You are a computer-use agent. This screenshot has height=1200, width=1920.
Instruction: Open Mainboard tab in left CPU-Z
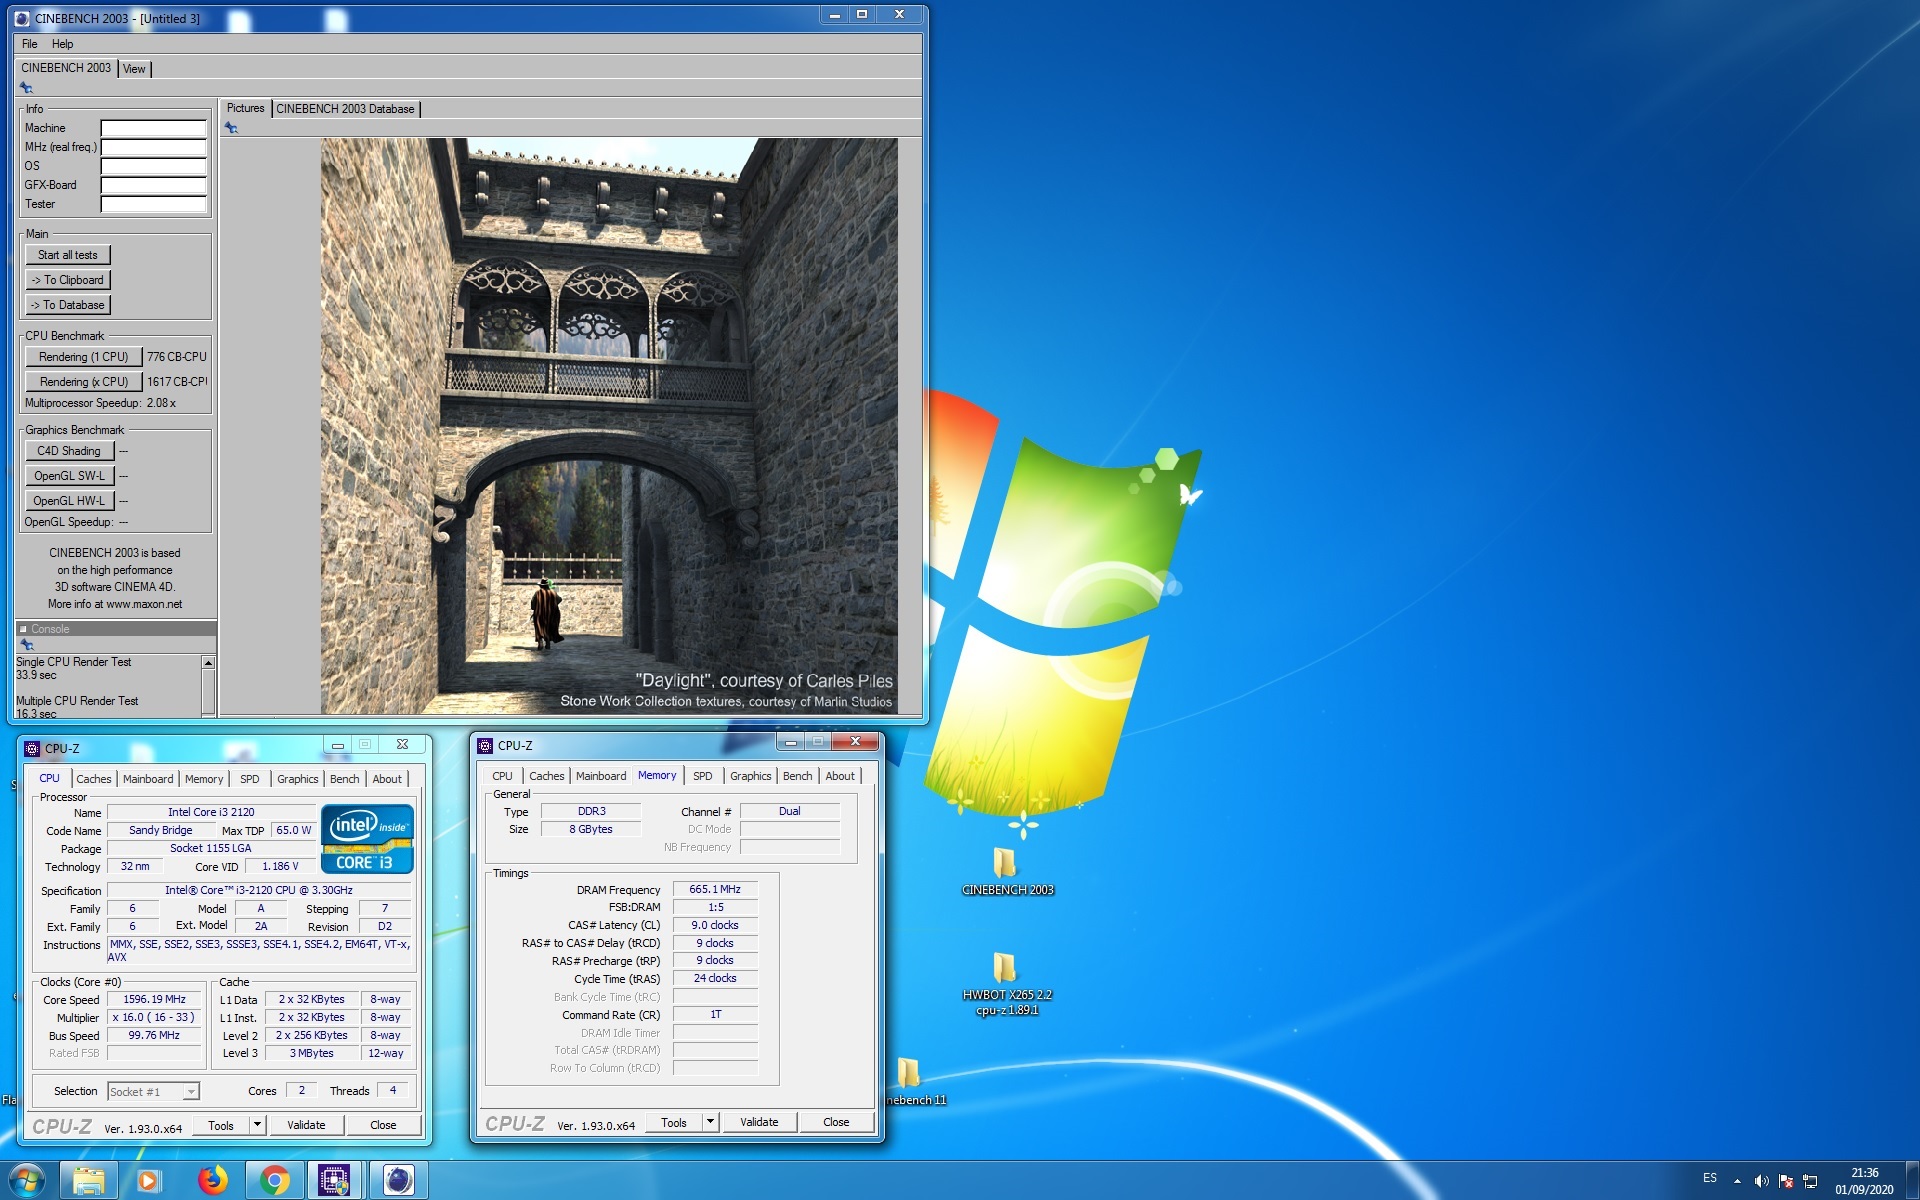(x=148, y=779)
